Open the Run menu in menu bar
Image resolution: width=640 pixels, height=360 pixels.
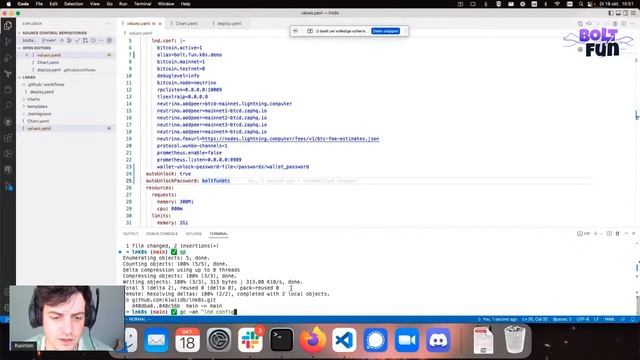click(123, 4)
